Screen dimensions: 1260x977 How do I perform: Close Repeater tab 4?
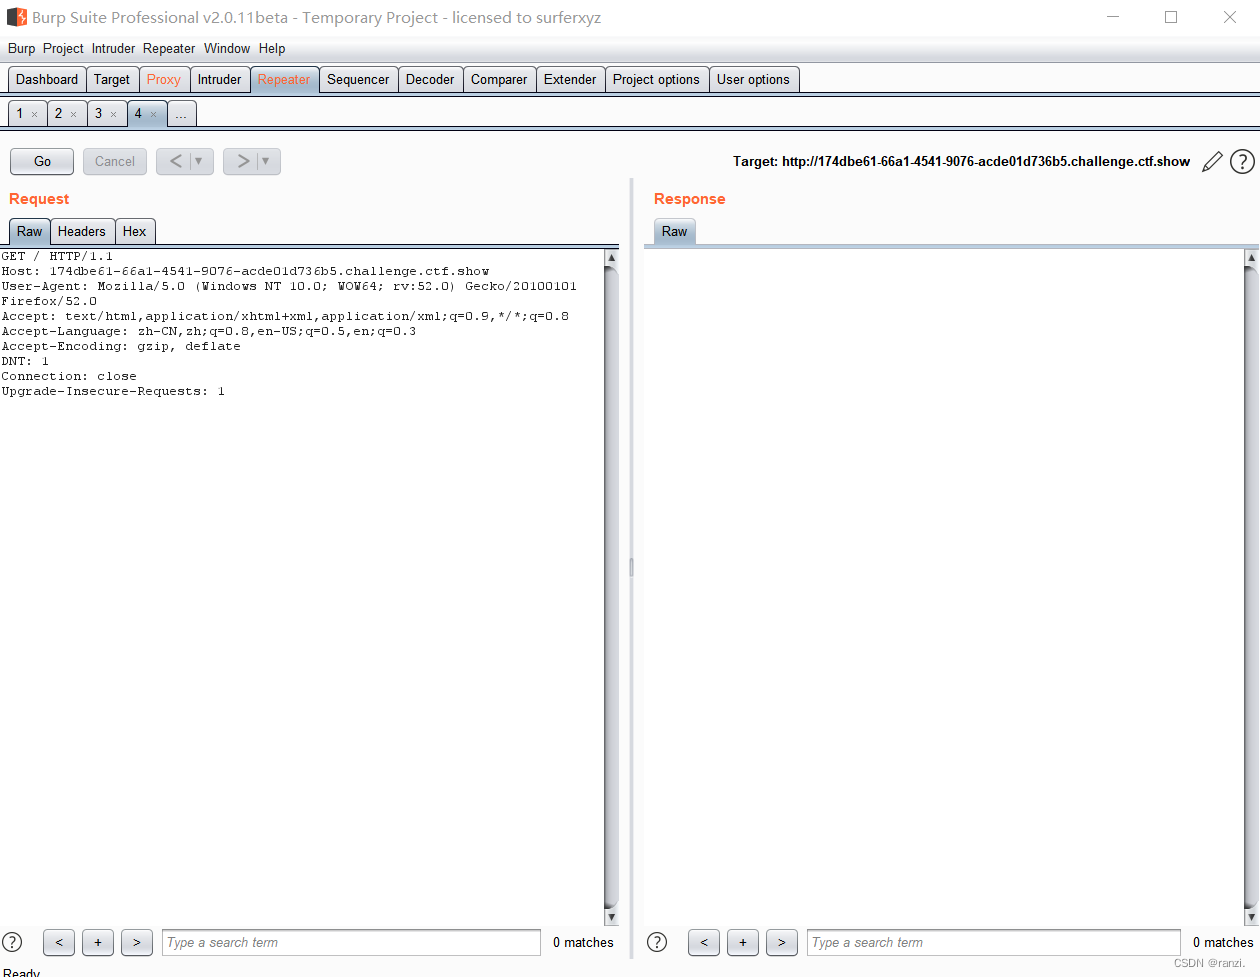click(153, 114)
